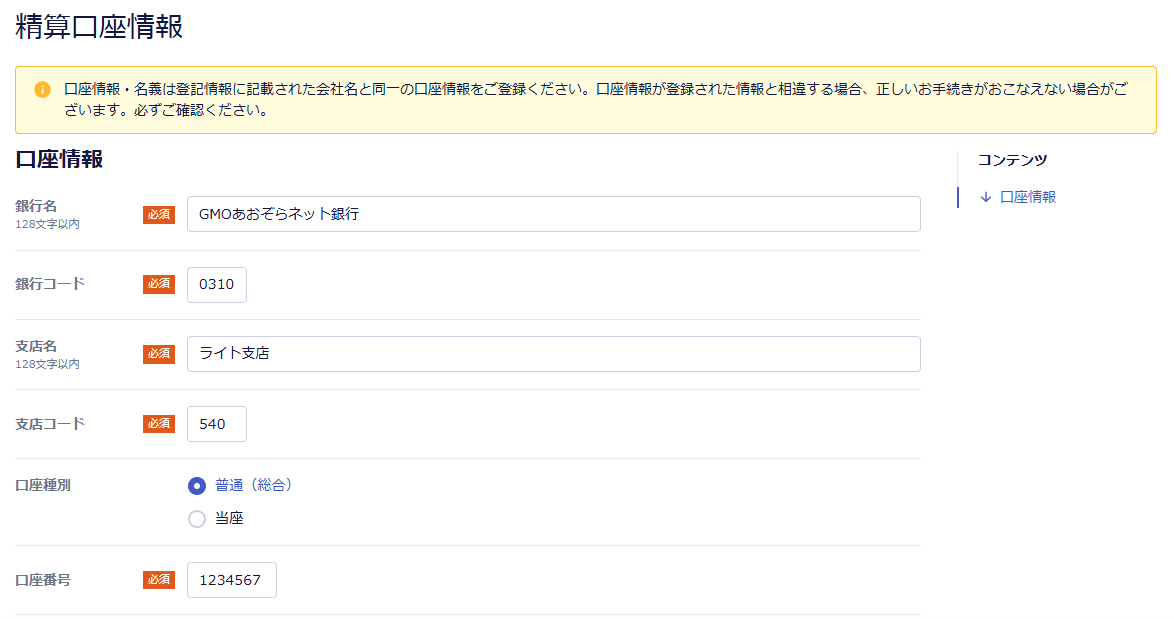
Task: Open the 口座情報 contents link
Action: click(1028, 197)
